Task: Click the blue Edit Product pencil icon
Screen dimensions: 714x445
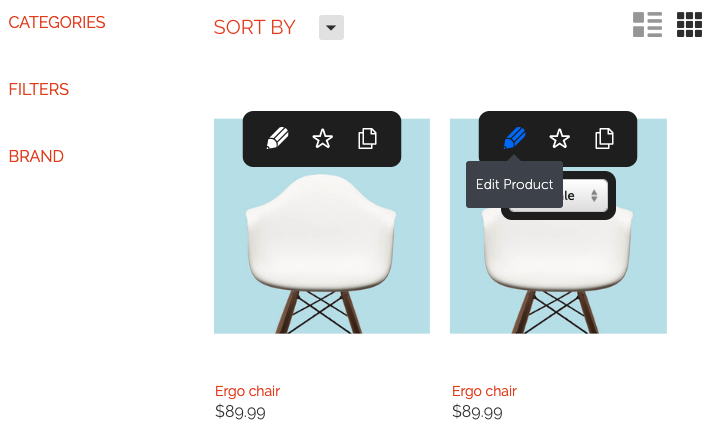Action: click(514, 138)
